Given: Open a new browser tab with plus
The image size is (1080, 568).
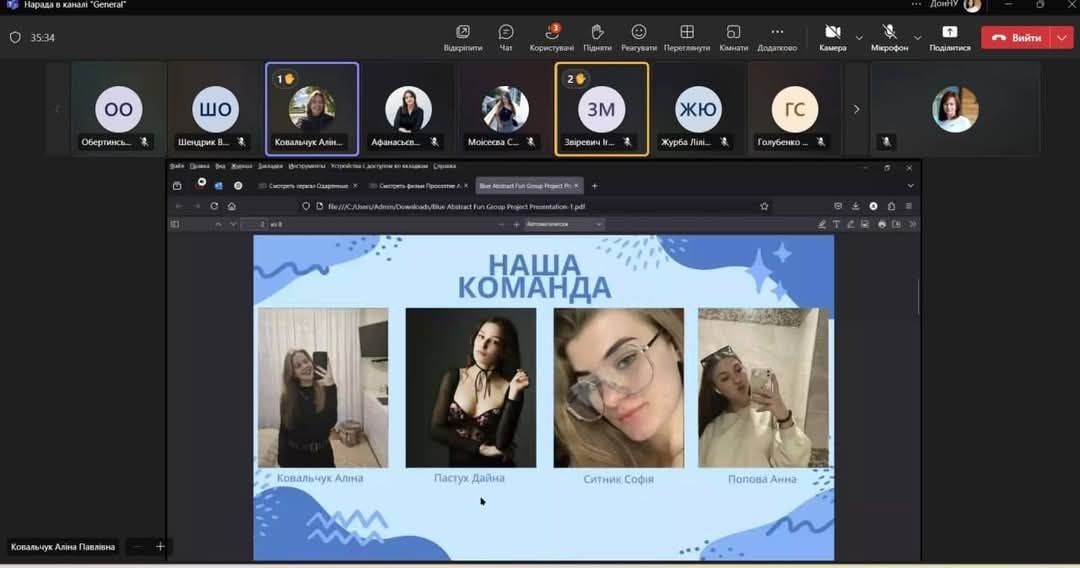Looking at the screenshot, I should pos(594,186).
